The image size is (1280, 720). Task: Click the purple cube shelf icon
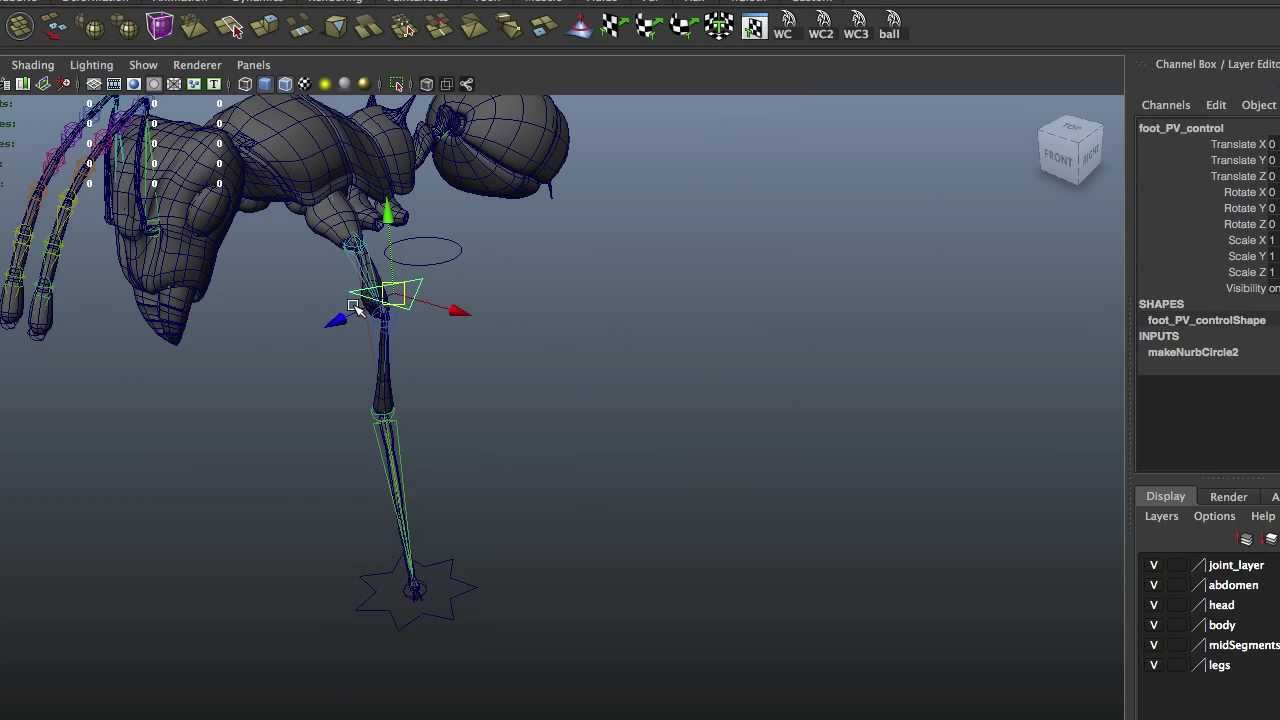click(x=160, y=26)
